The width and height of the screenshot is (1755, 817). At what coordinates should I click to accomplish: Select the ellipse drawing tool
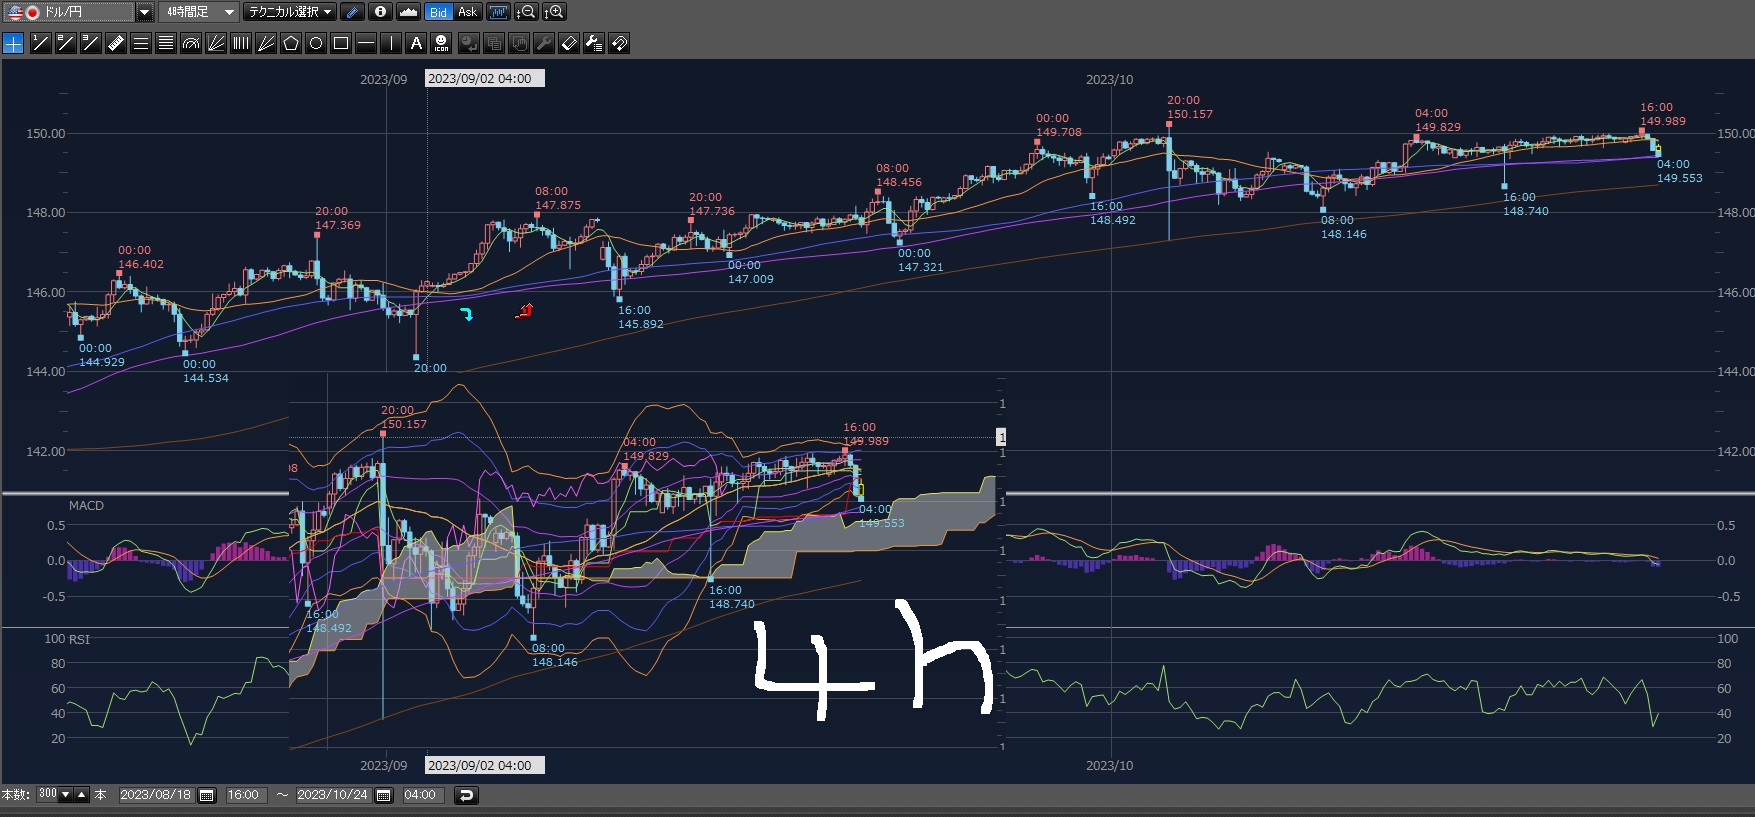316,43
